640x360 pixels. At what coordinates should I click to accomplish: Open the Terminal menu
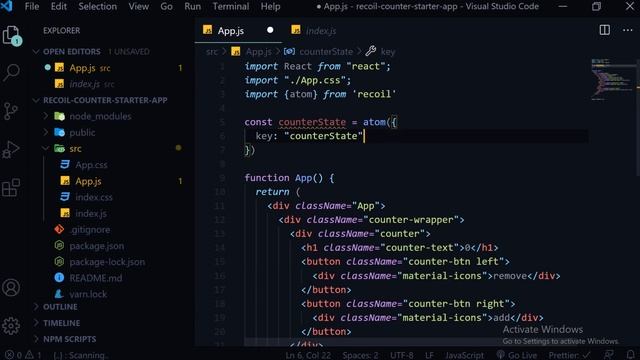231,7
